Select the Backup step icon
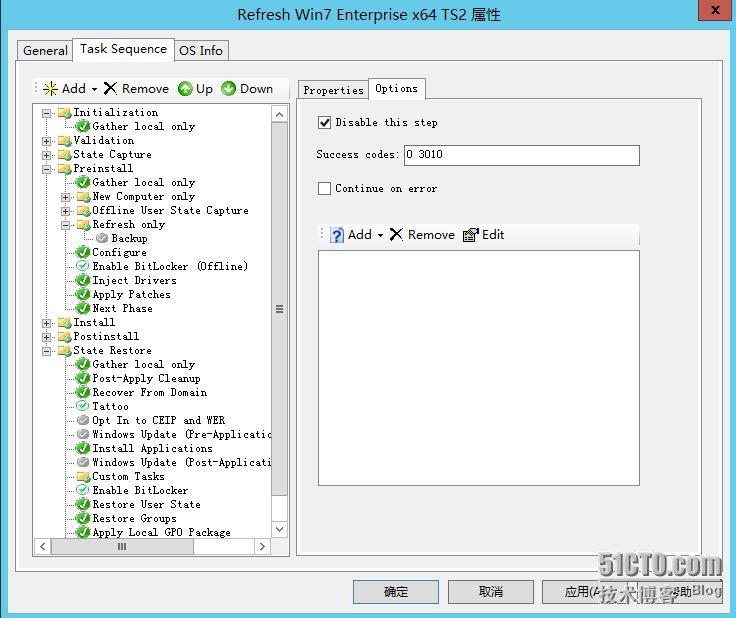The width and height of the screenshot is (736, 618). (x=102, y=238)
